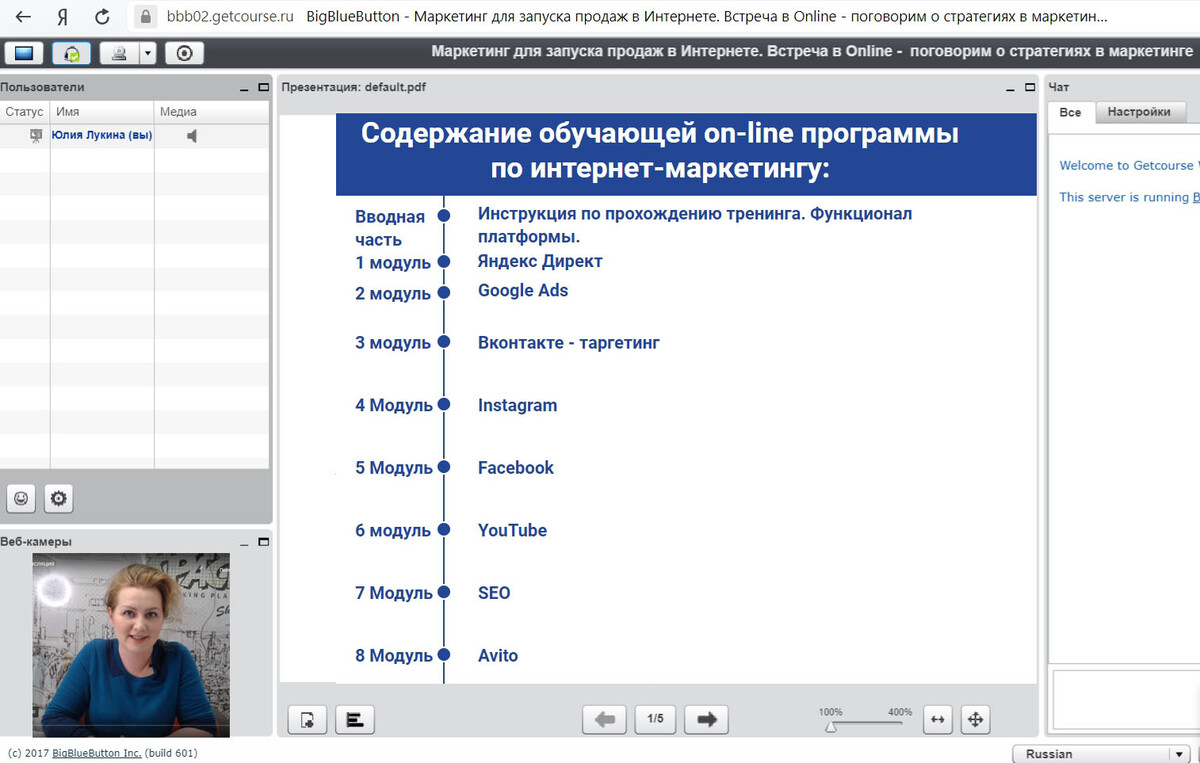Click the '8 Модуль' label on the slide
The width and height of the screenshot is (1200, 763).
click(394, 656)
